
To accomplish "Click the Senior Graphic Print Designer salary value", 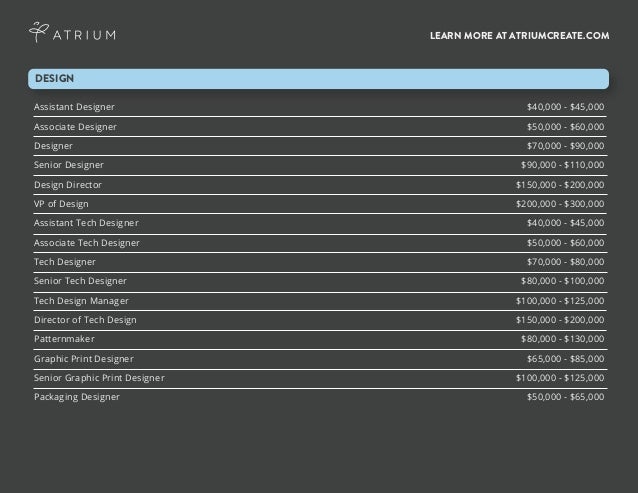I will [560, 378].
